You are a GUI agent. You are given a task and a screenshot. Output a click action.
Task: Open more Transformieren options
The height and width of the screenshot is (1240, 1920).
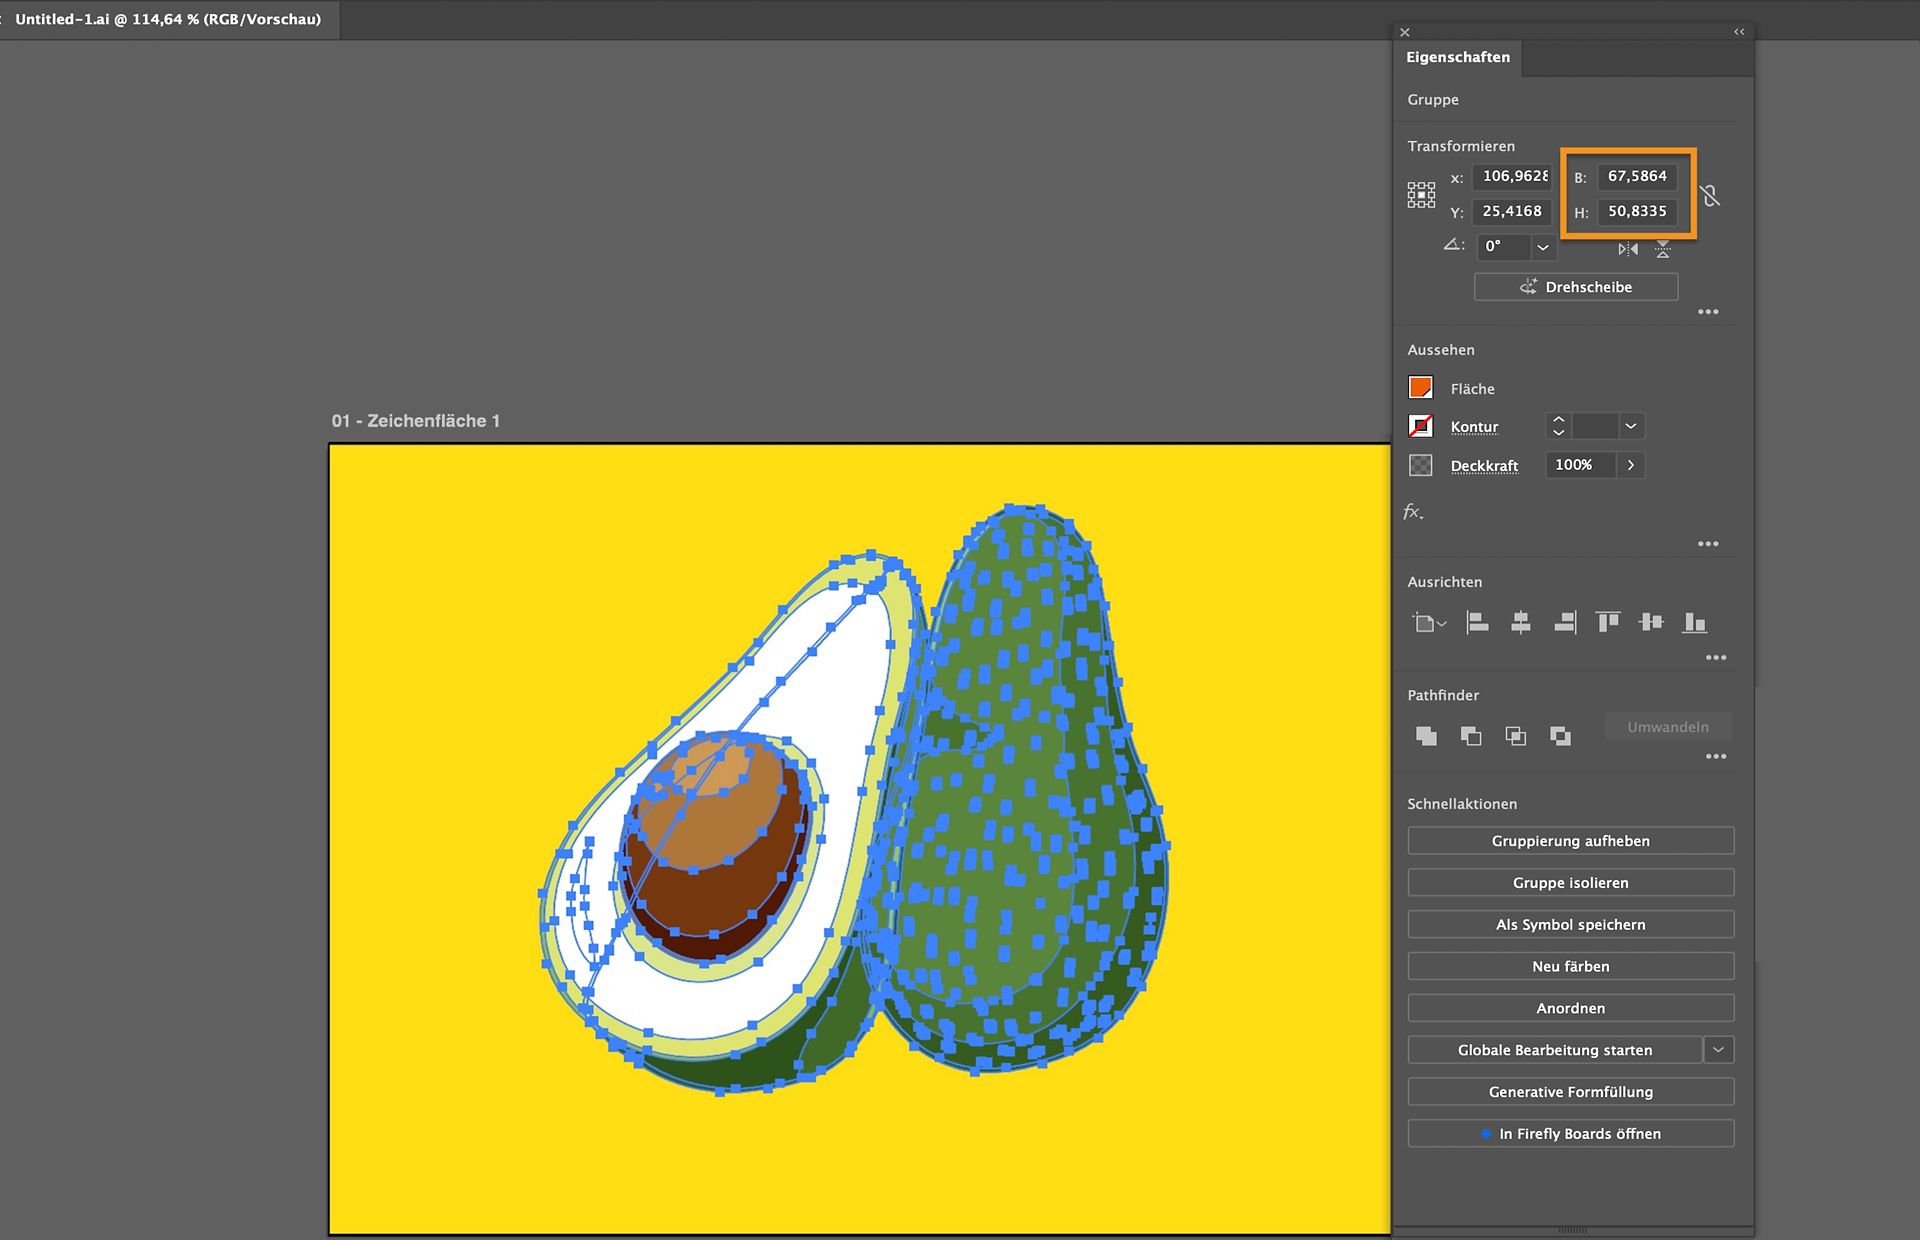tap(1708, 312)
